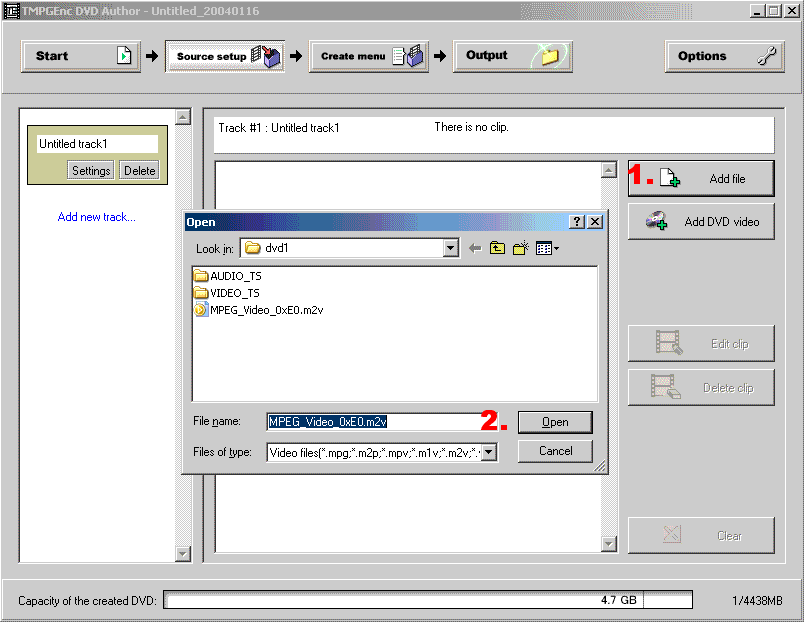804x622 pixels.
Task: Click the Open dialog help button
Action: pos(577,222)
